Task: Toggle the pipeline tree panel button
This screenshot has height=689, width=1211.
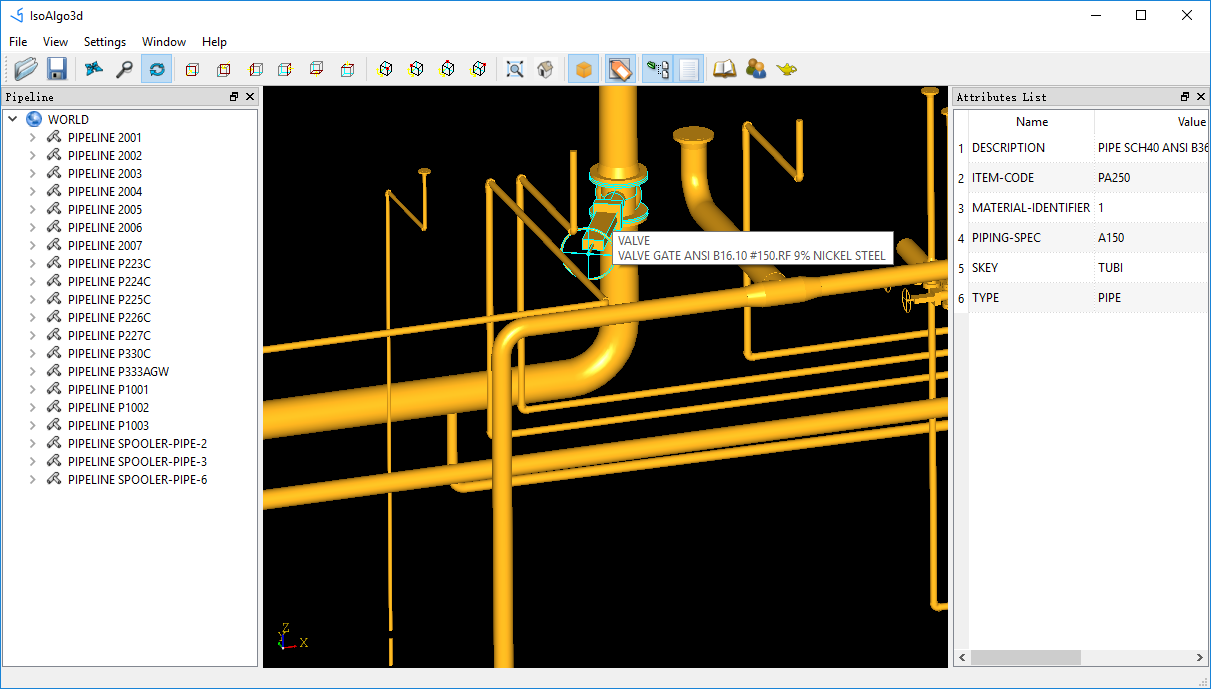Action: click(657, 69)
